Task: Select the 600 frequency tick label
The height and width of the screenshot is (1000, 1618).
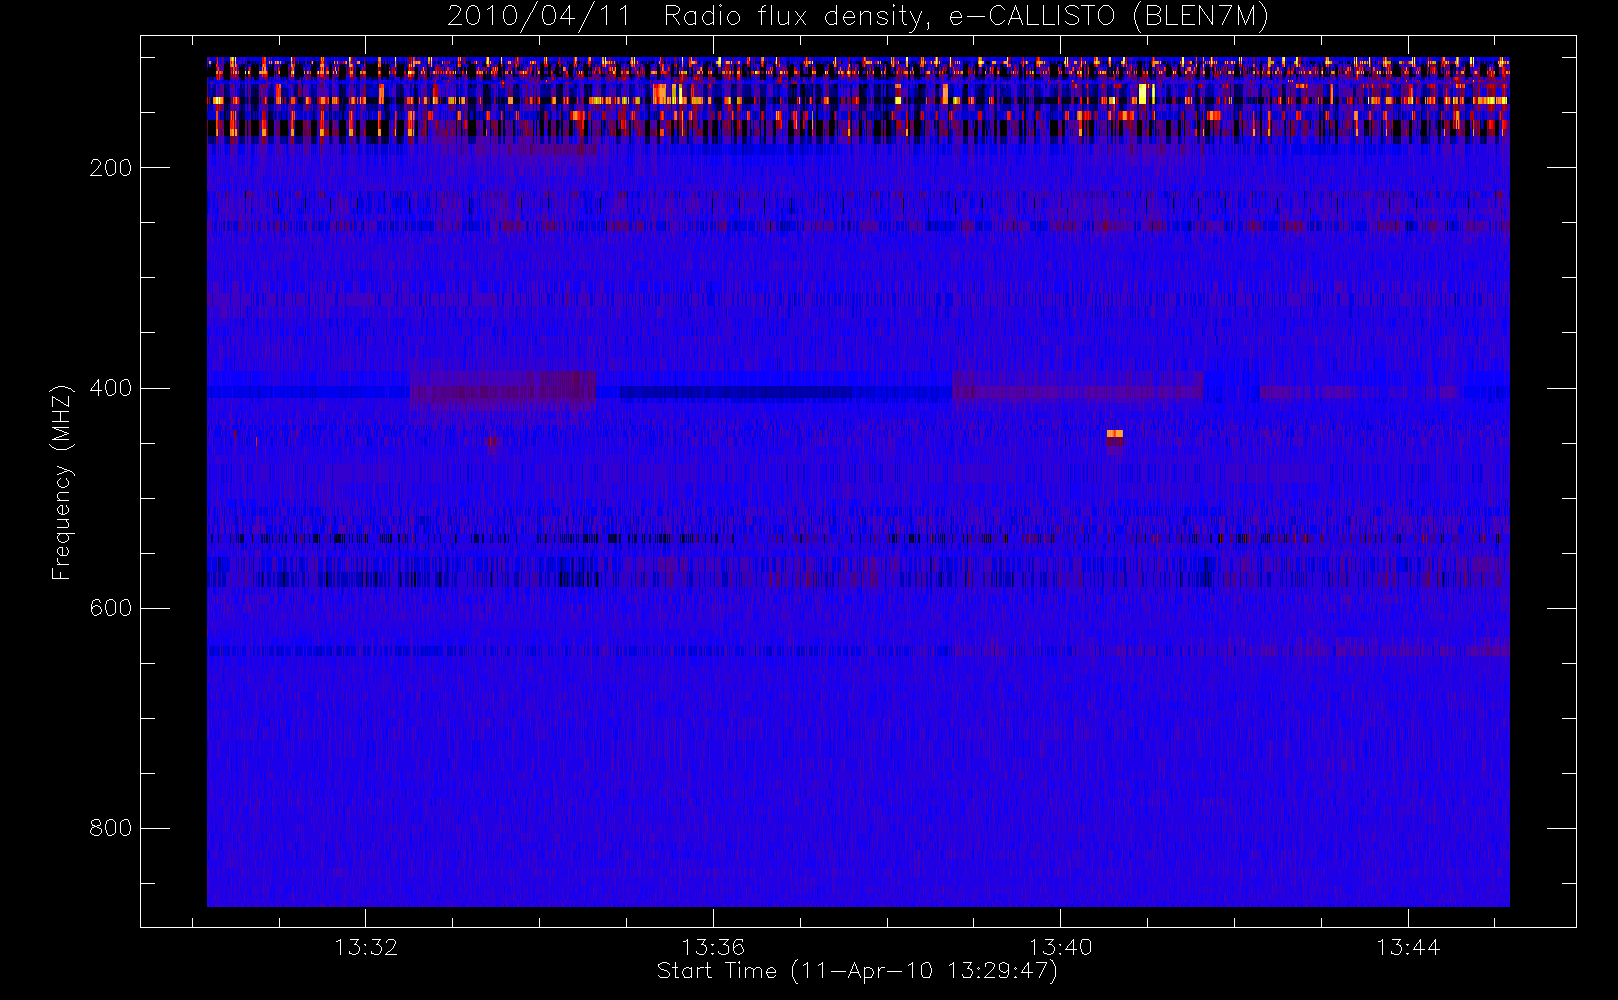Action: (110, 608)
